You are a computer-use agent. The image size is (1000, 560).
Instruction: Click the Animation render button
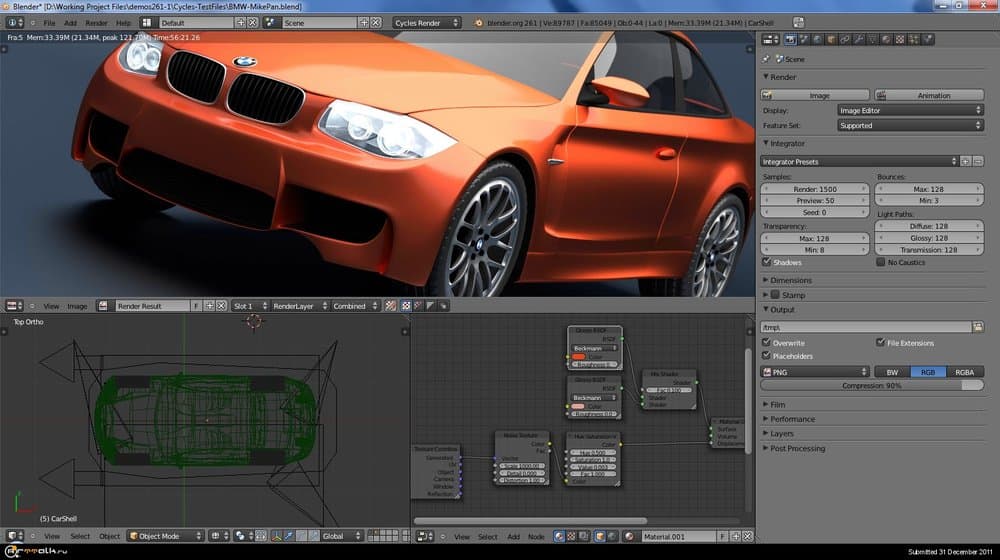pyautogui.click(x=933, y=95)
